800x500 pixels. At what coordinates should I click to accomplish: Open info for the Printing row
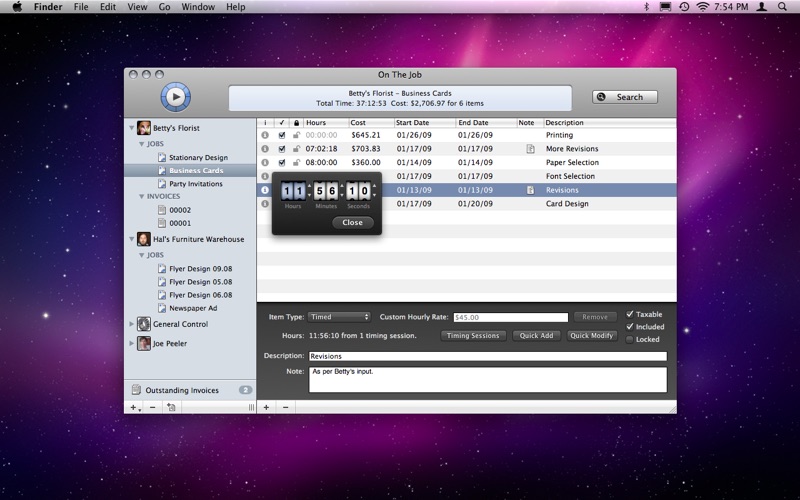(x=265, y=135)
